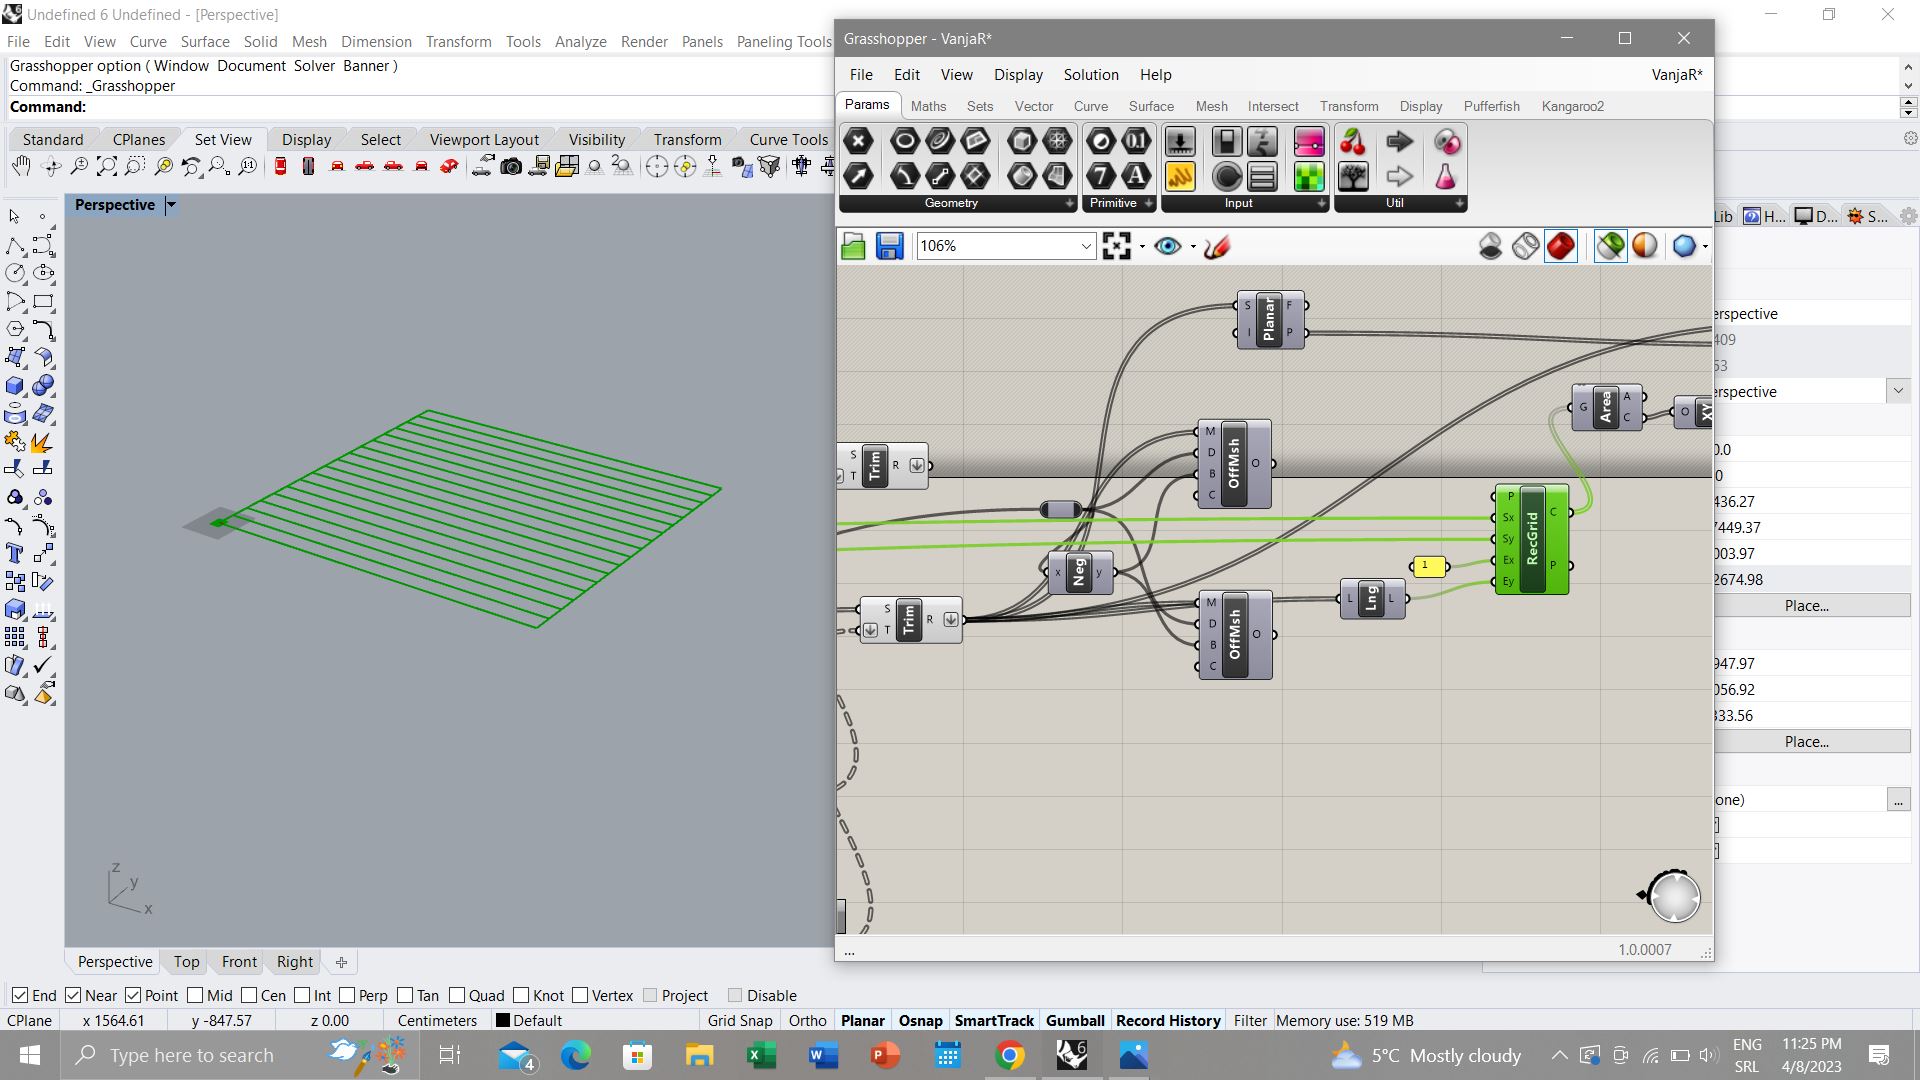Toggle the Near osnap checkbox
The height and width of the screenshot is (1080, 1920).
[x=73, y=996]
